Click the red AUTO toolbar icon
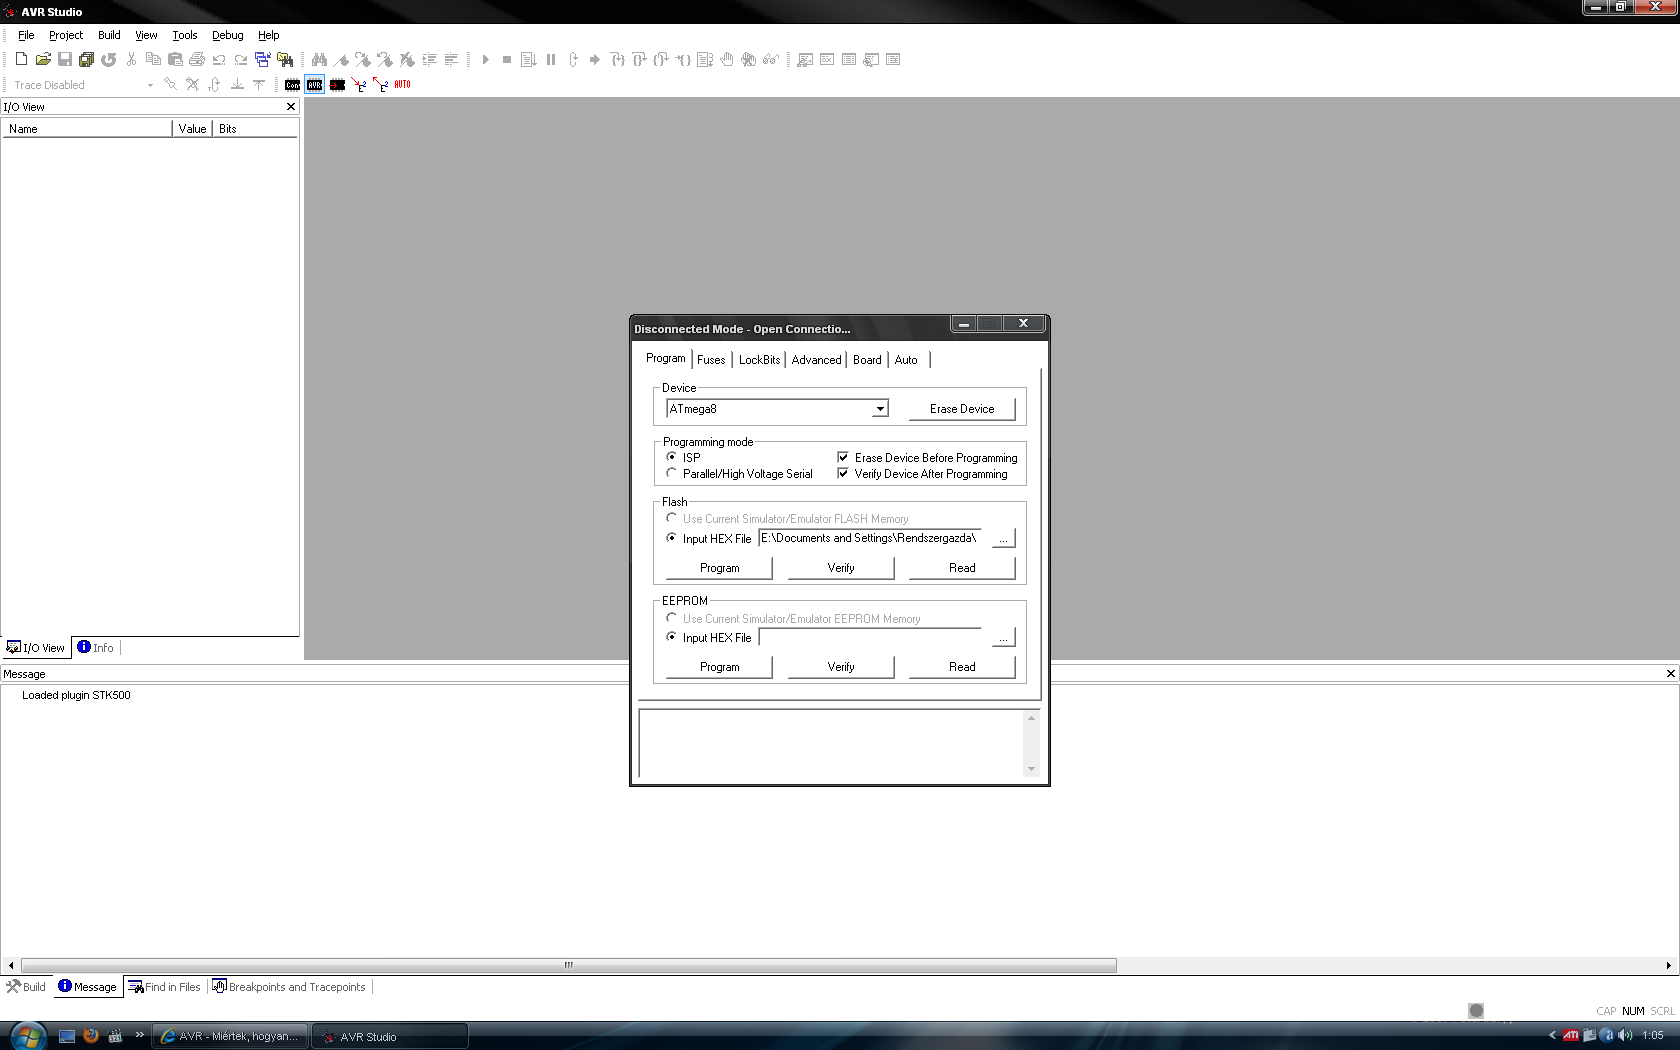1680x1050 pixels. pos(403,85)
